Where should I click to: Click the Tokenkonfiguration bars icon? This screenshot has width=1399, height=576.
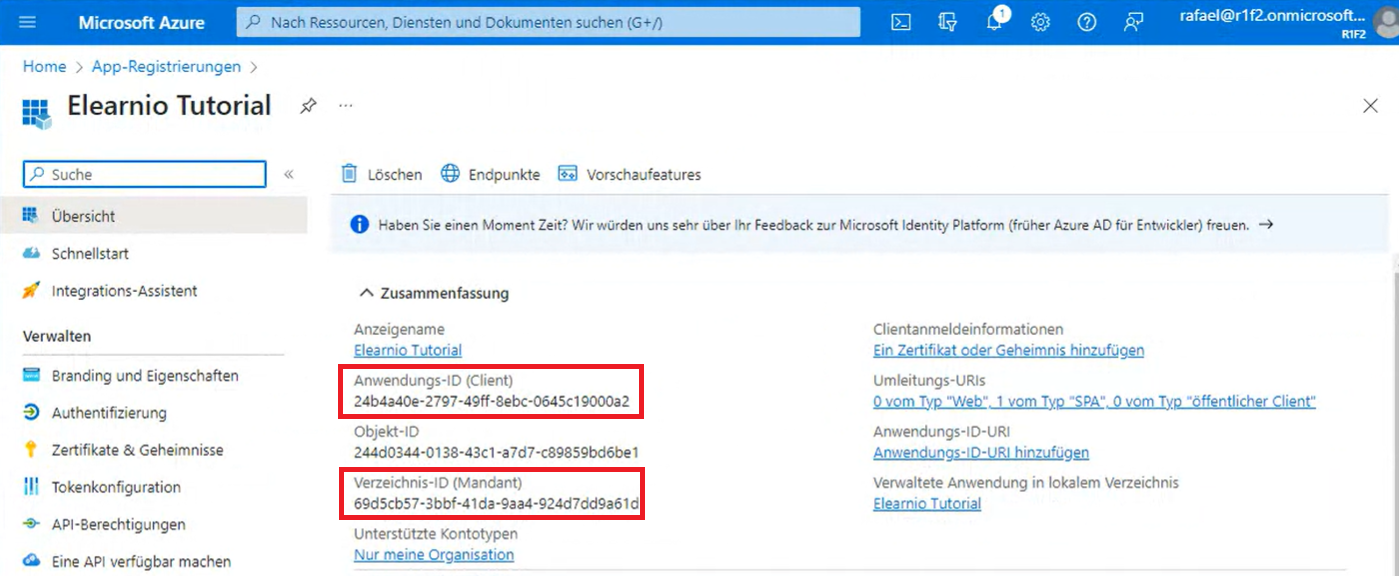[31, 487]
